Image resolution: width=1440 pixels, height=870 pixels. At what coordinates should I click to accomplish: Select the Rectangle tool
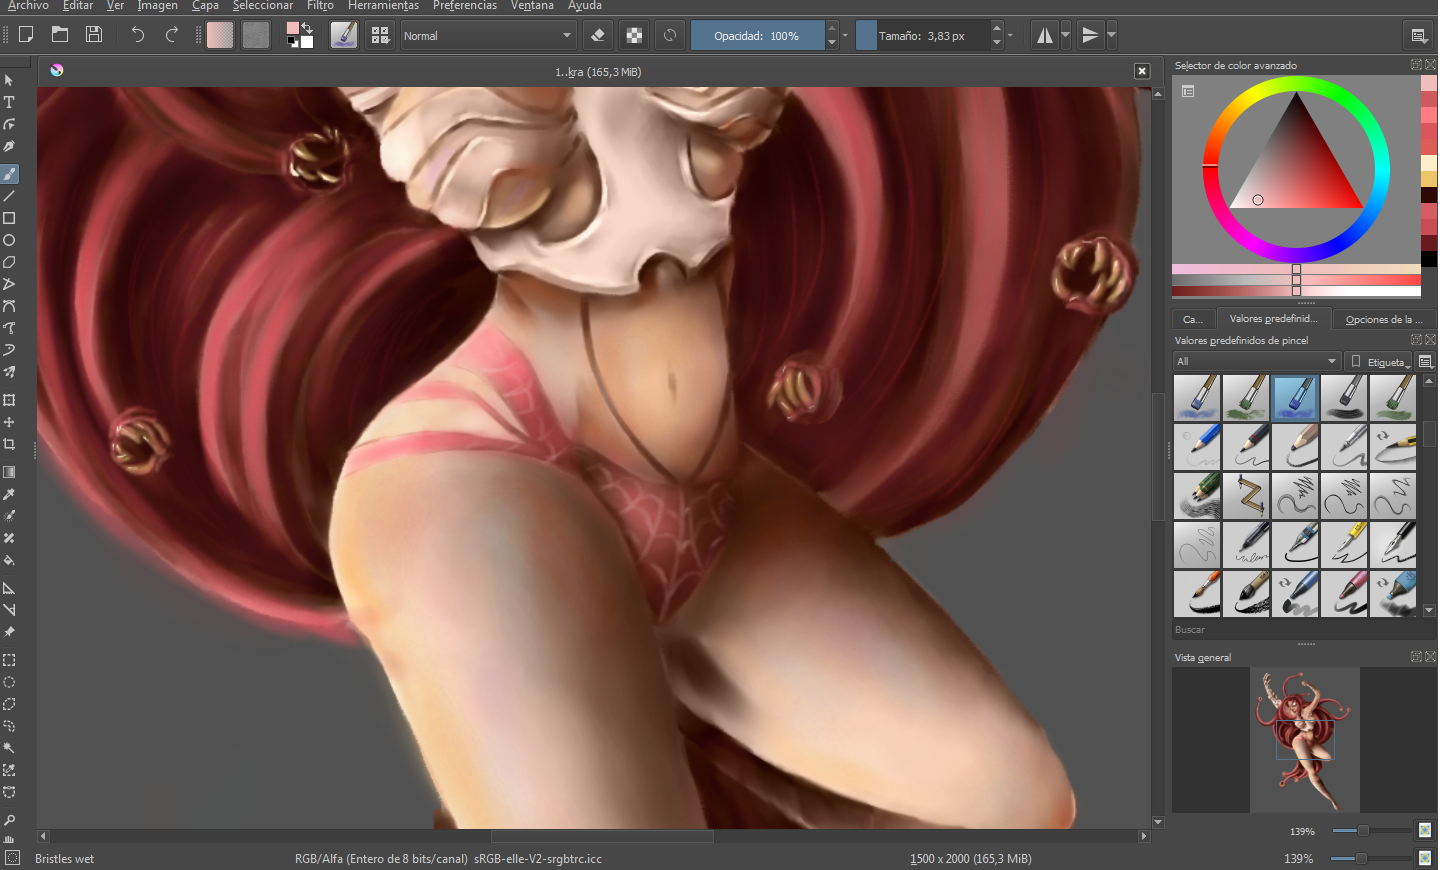9,218
